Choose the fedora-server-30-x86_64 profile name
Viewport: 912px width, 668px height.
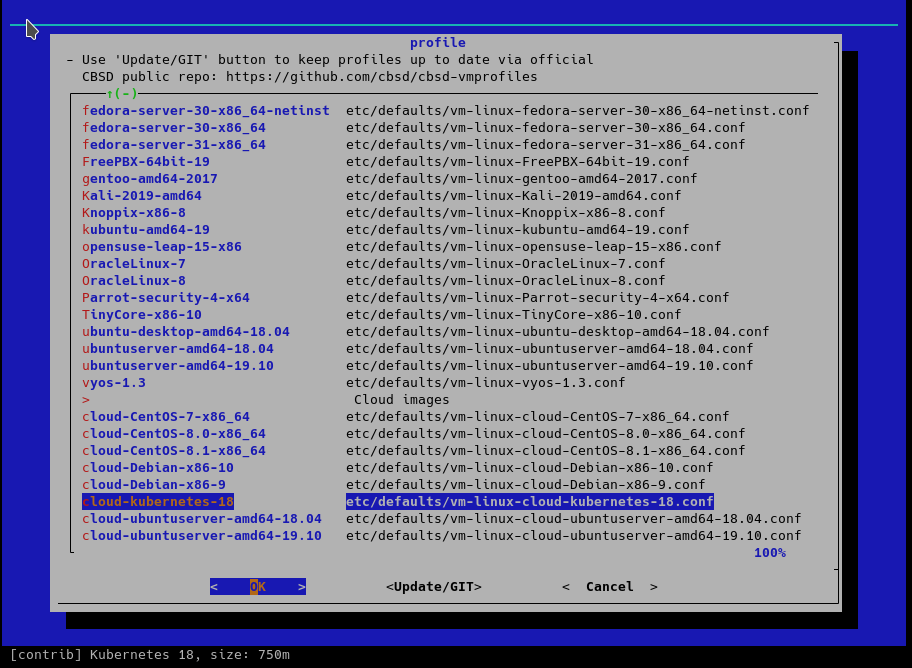[174, 127]
